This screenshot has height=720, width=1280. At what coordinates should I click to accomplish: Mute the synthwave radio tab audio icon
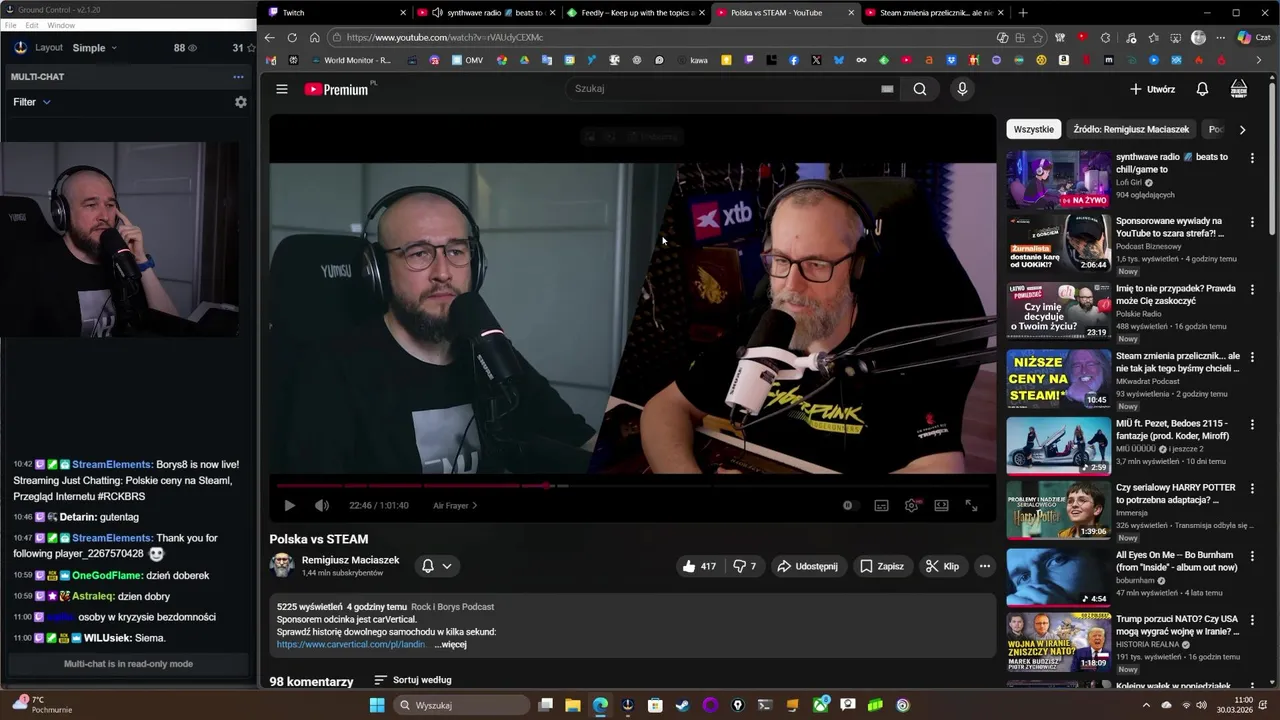pos(437,13)
